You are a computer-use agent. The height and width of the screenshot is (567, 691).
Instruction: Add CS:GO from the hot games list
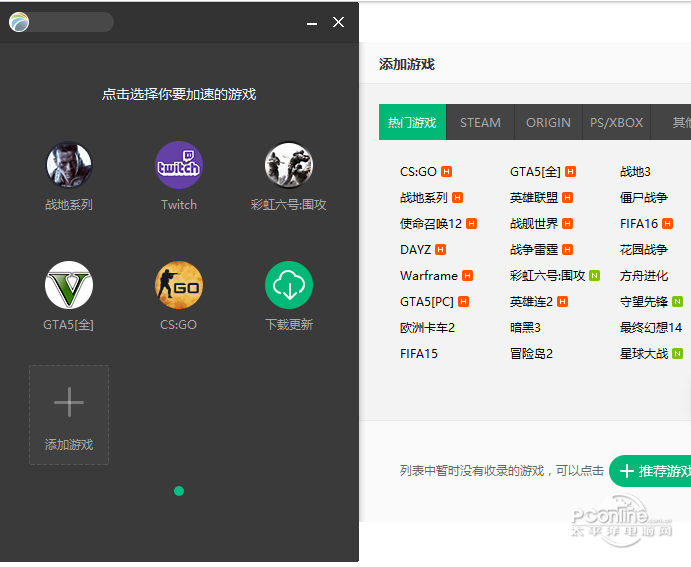coord(418,171)
